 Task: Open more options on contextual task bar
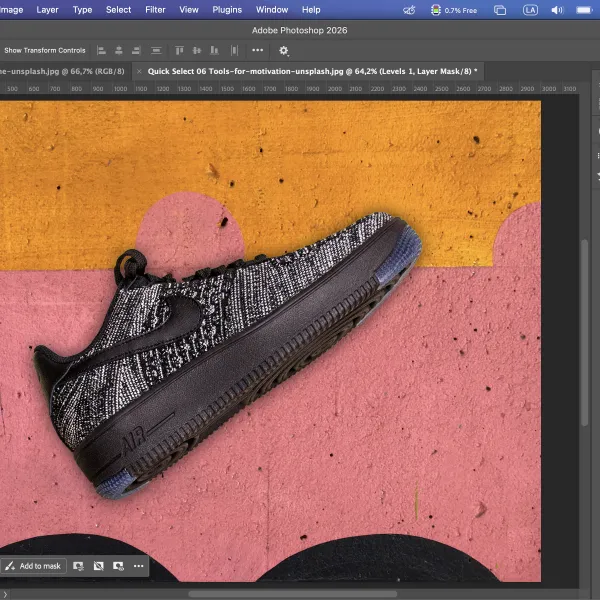(x=139, y=566)
